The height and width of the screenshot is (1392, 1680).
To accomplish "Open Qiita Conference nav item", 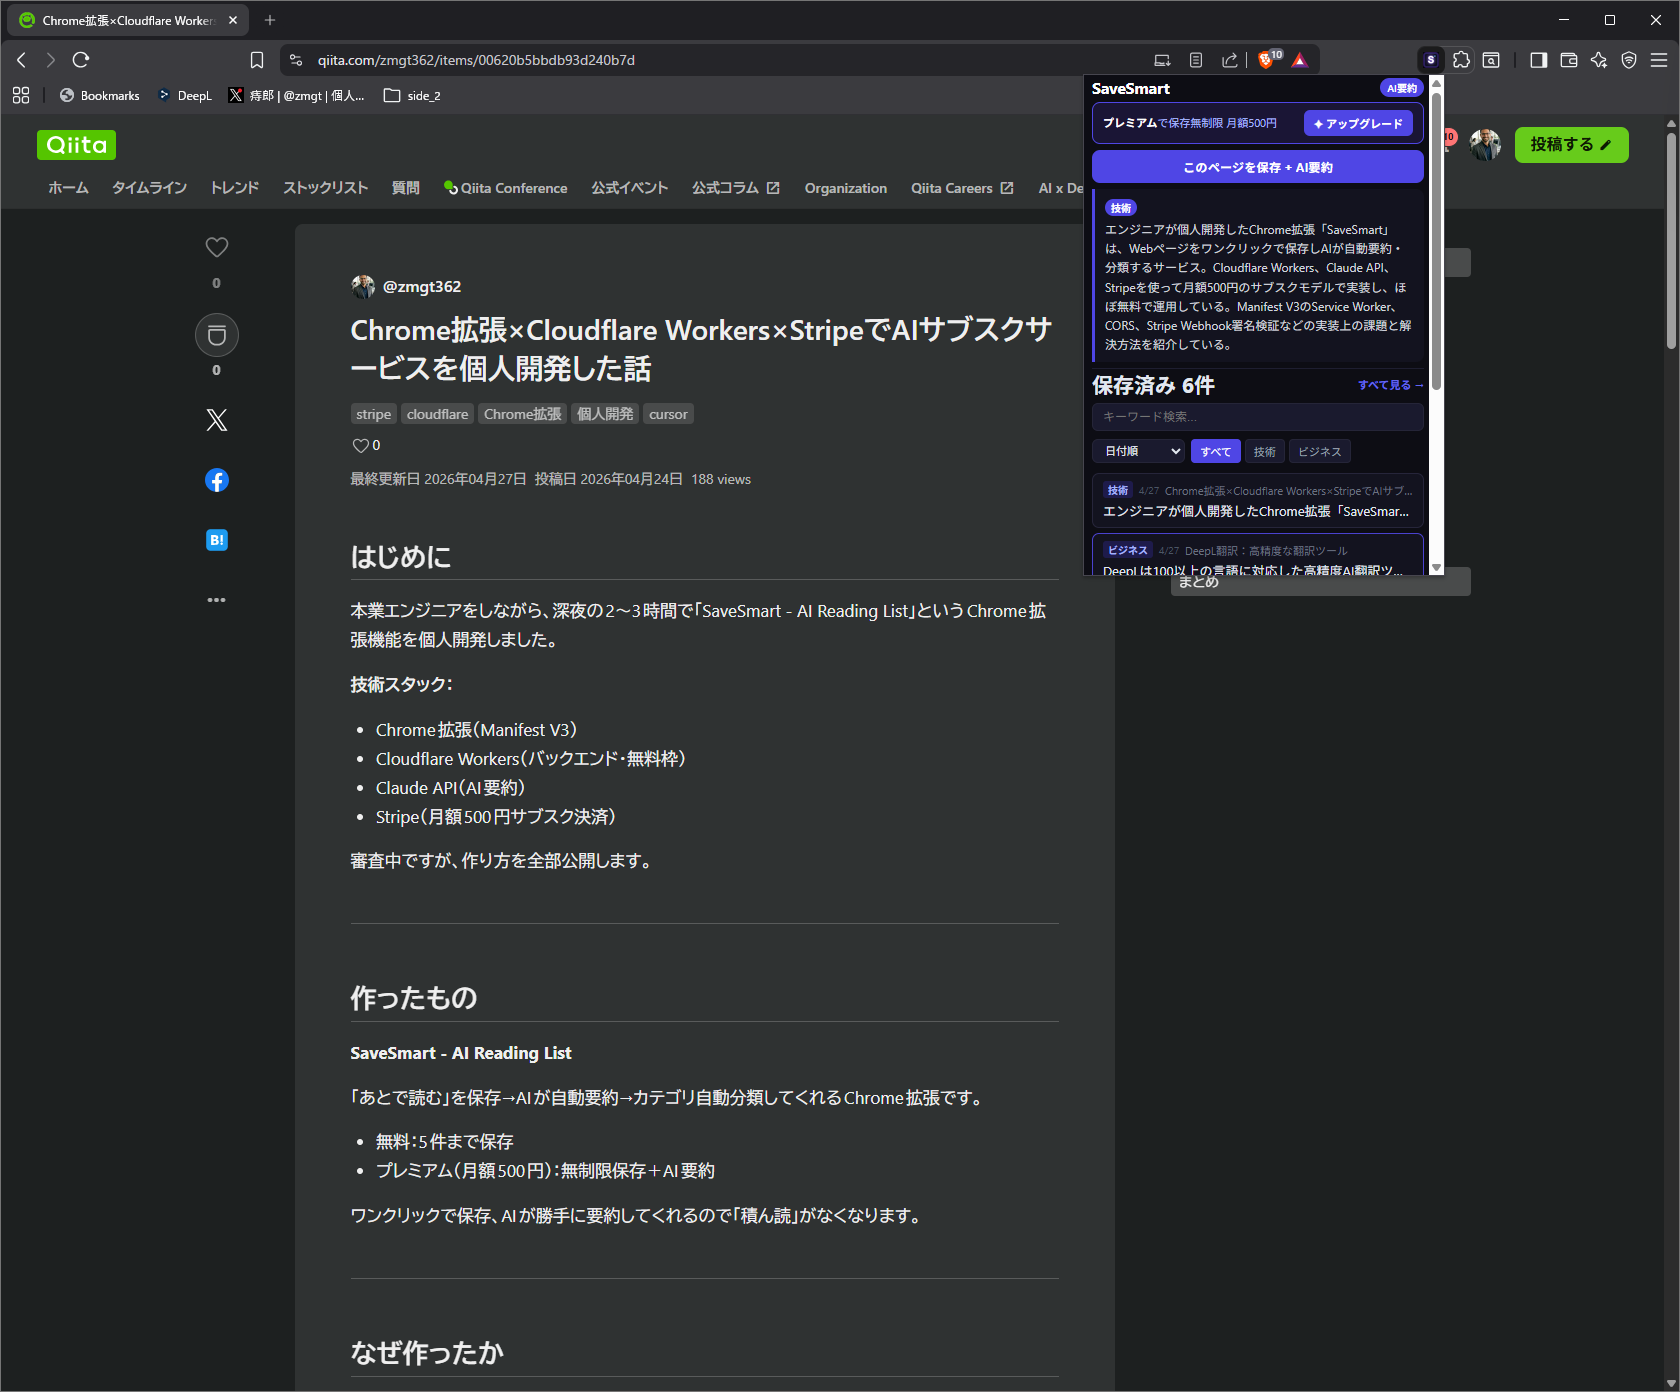I will pos(506,188).
